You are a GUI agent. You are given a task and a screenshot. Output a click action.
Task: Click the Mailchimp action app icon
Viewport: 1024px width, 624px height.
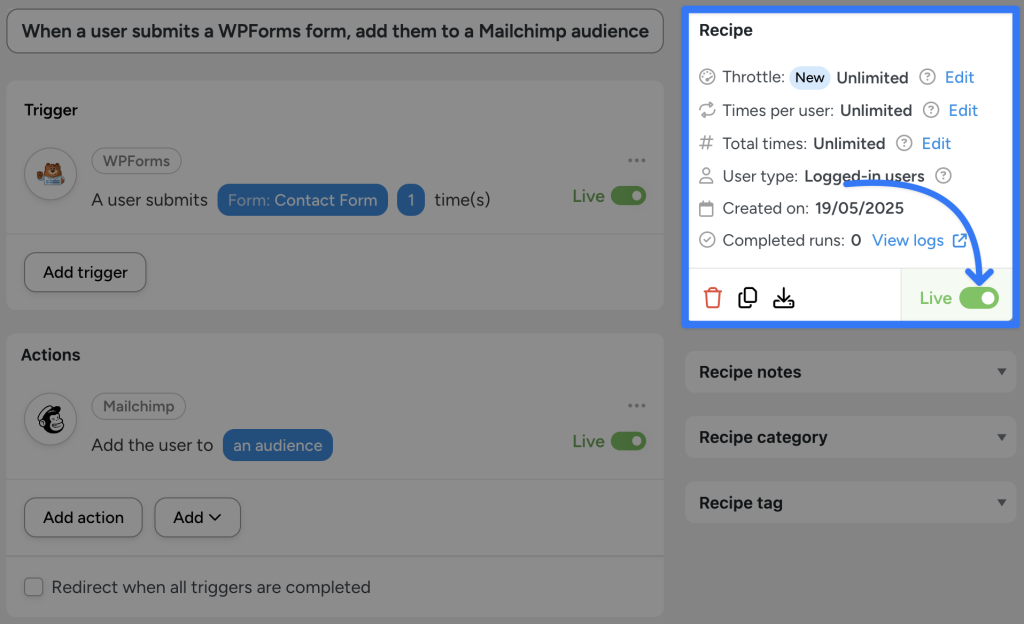pos(49,418)
